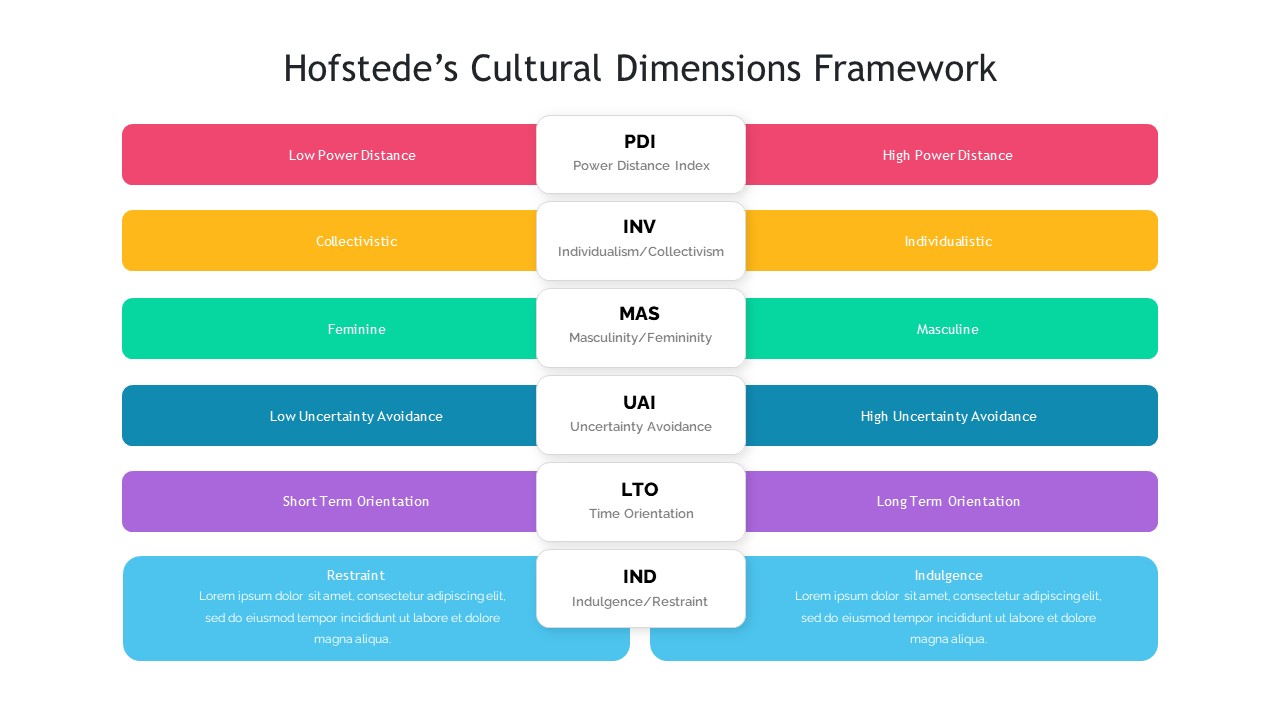Click the Masculine green segment
The image size is (1280, 720).
point(948,328)
